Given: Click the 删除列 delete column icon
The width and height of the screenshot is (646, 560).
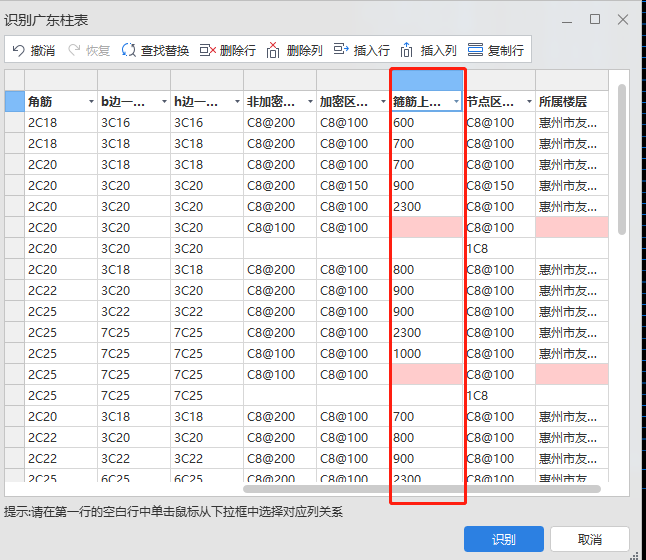Looking at the screenshot, I should point(273,50).
